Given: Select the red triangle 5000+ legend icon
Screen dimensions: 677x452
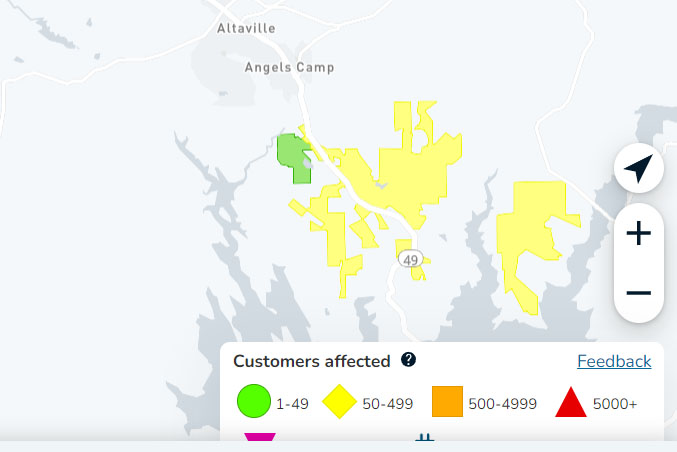Looking at the screenshot, I should [571, 402].
